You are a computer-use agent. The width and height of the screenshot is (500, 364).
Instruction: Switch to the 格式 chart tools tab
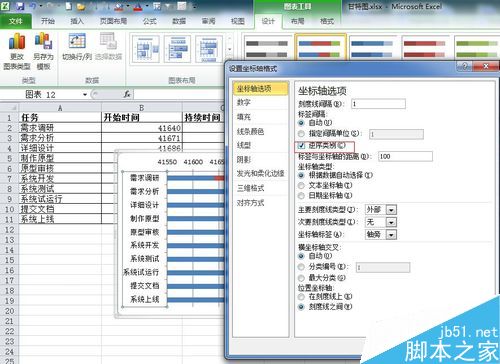coord(327,21)
